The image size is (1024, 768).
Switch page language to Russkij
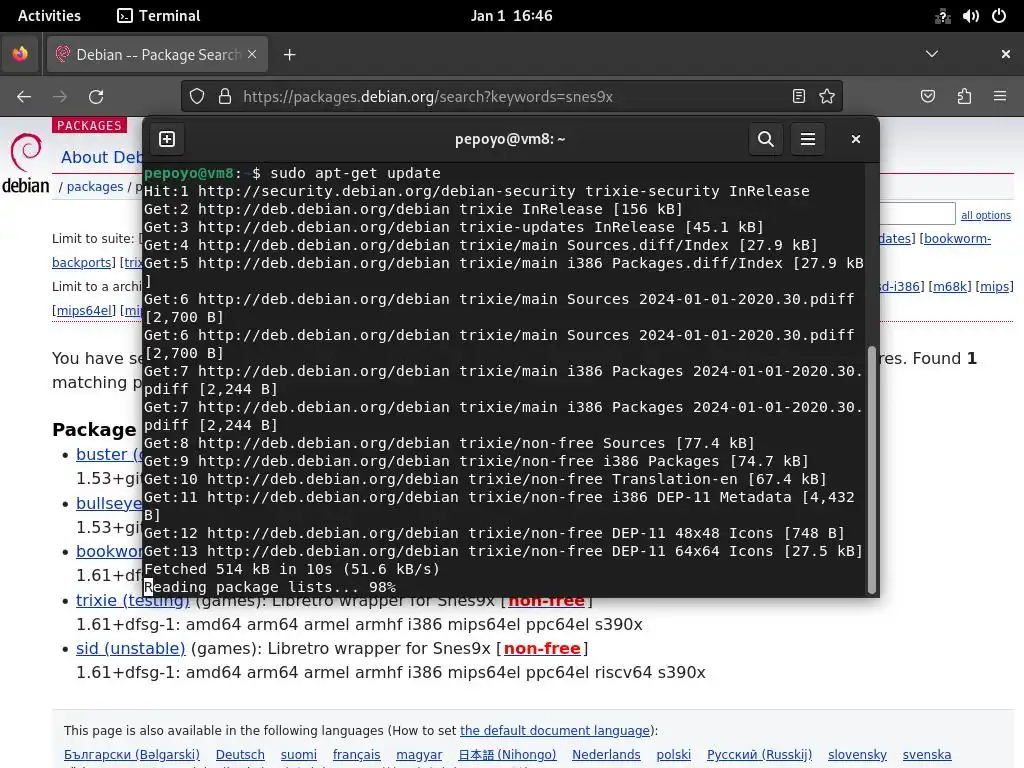760,755
